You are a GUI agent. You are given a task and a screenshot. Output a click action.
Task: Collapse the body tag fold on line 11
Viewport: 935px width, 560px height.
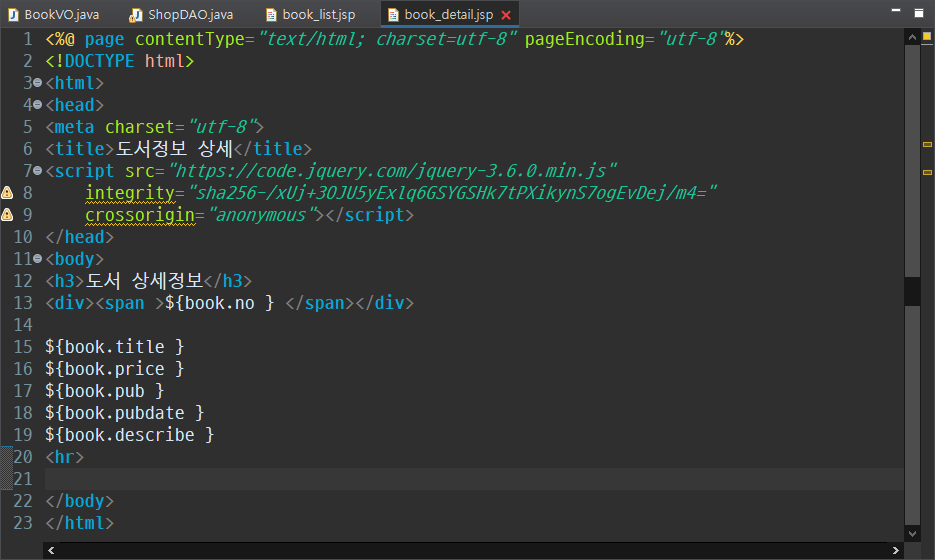tap(38, 259)
